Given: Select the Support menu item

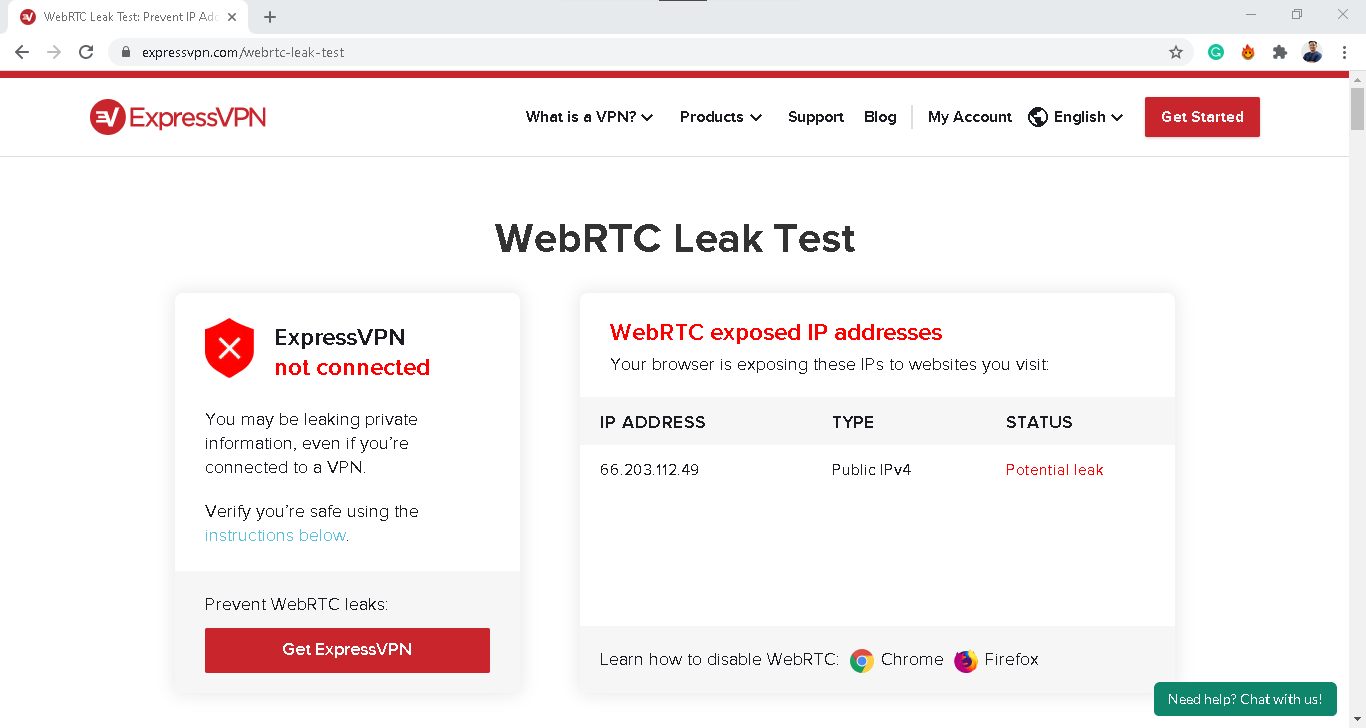Looking at the screenshot, I should [815, 117].
